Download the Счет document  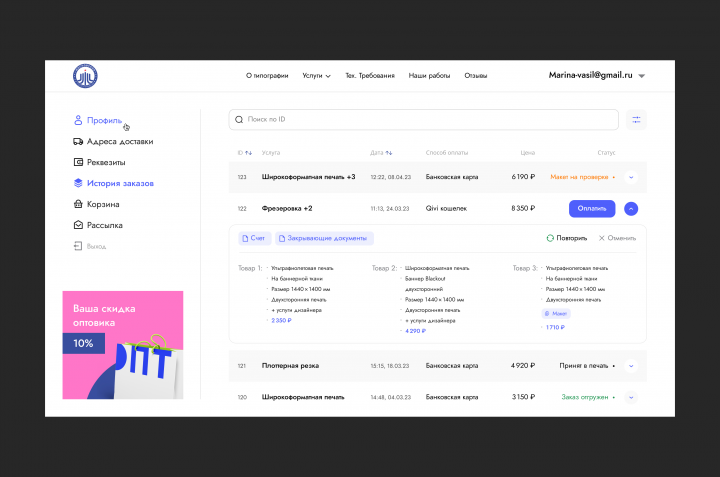[x=254, y=238]
